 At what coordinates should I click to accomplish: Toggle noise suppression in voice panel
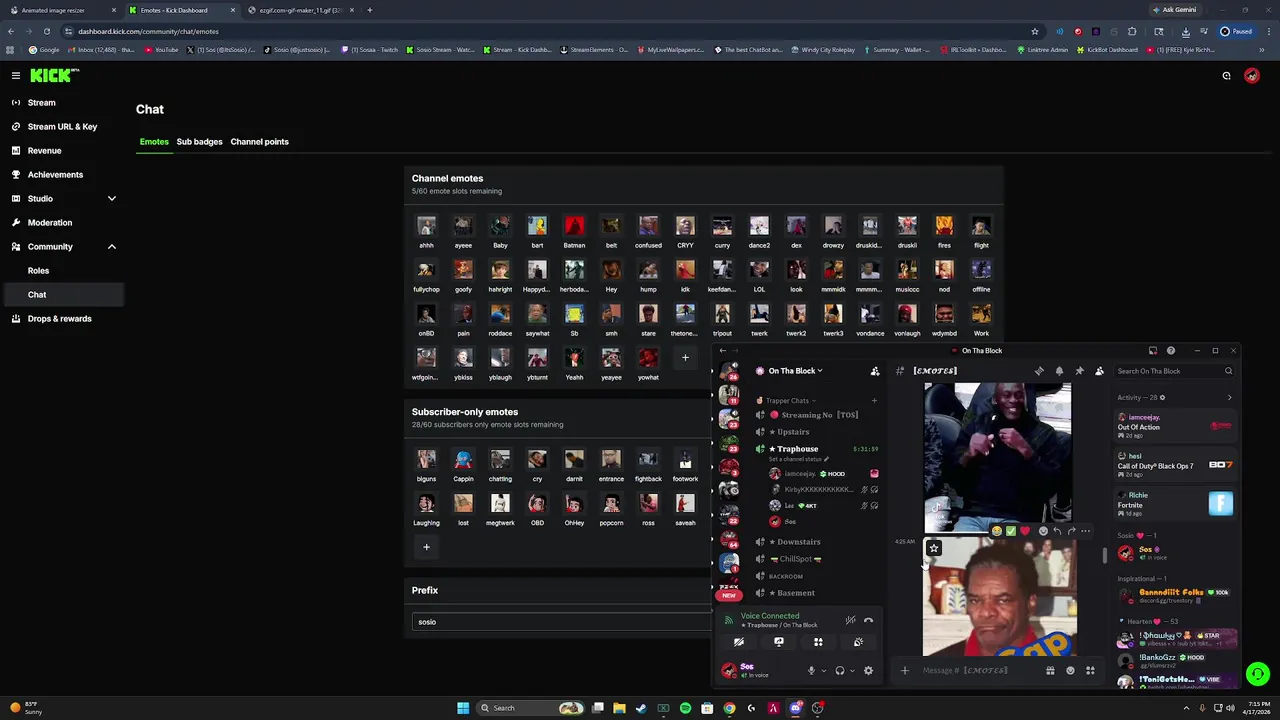coord(850,620)
